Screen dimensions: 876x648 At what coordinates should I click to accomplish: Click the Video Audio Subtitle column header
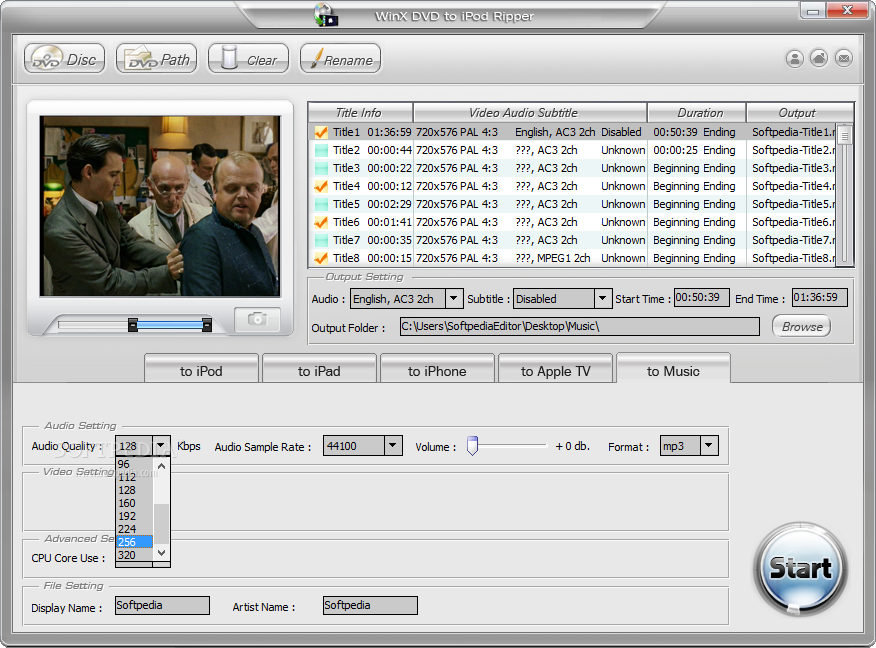[530, 112]
